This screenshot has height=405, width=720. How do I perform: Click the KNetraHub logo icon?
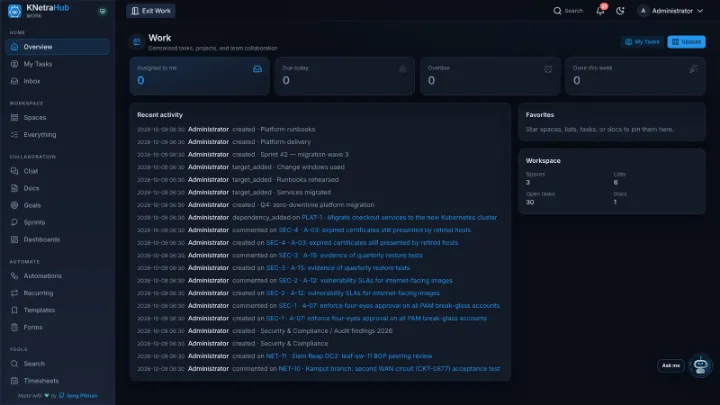(15, 11)
